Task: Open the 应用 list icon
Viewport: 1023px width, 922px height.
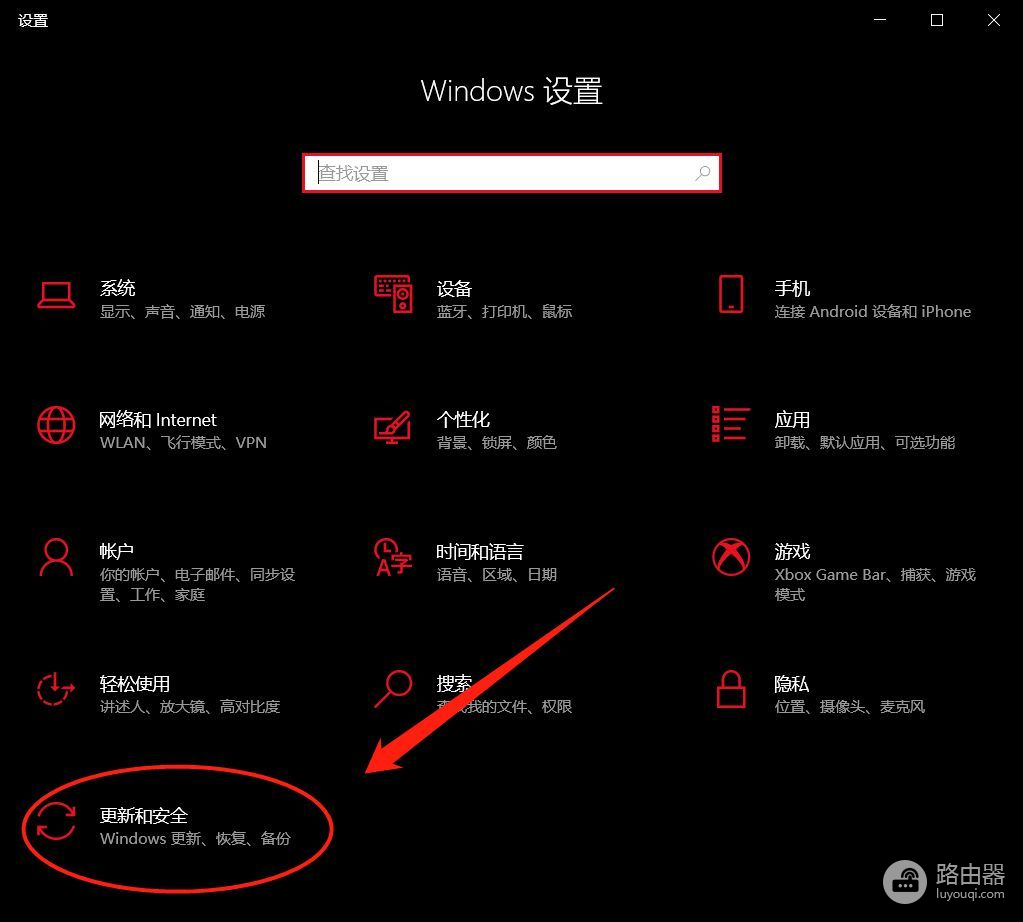Action: click(x=730, y=424)
